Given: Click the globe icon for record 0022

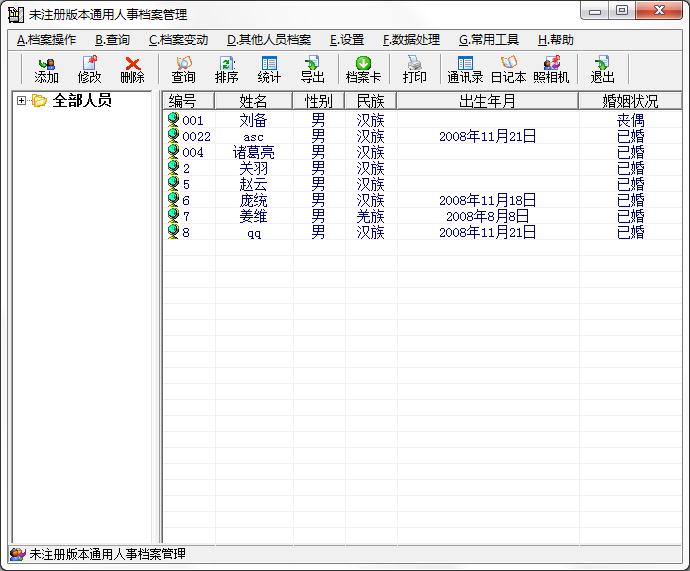Looking at the screenshot, I should tap(173, 135).
